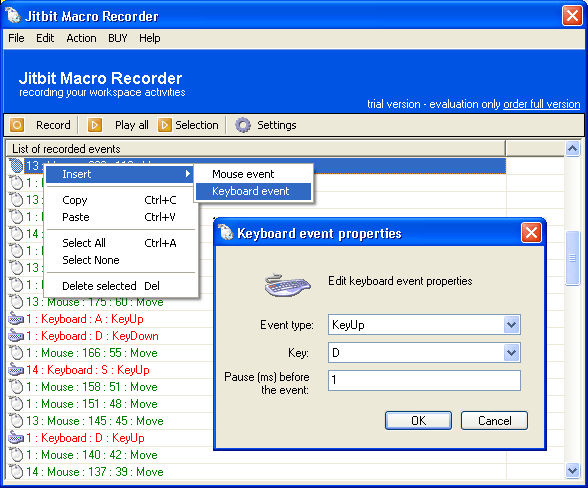Image resolution: width=588 pixels, height=488 pixels.
Task: Click the 'Pause (ms) before the event' field
Action: tap(424, 380)
